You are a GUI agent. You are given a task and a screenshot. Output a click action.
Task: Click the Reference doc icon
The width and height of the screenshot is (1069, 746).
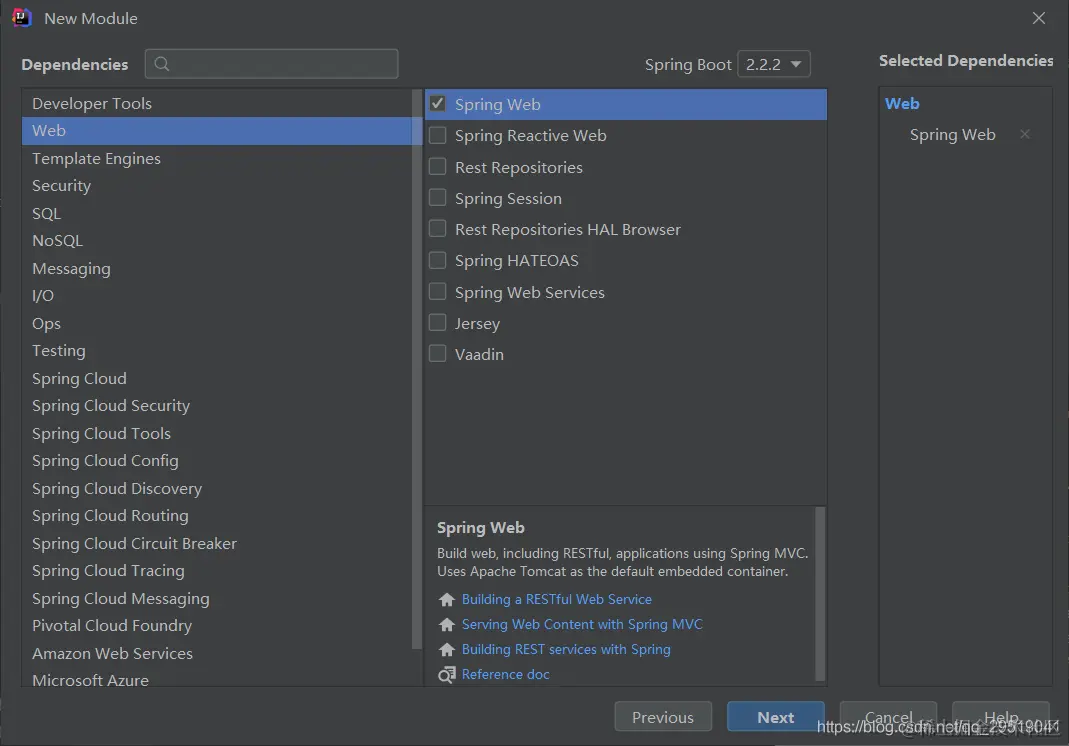[x=447, y=675]
